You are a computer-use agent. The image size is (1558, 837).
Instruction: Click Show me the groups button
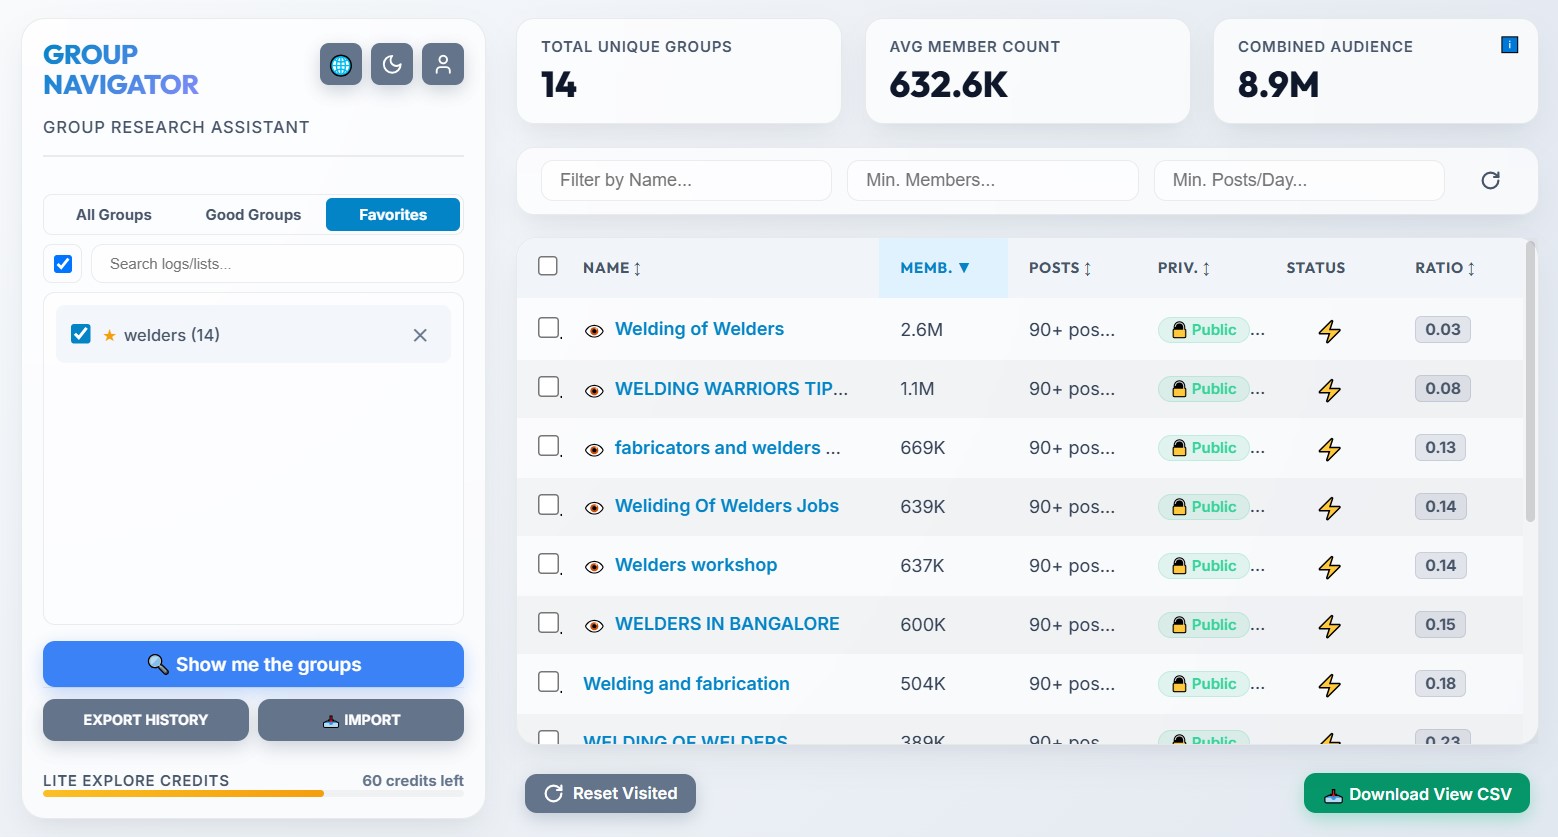click(253, 664)
